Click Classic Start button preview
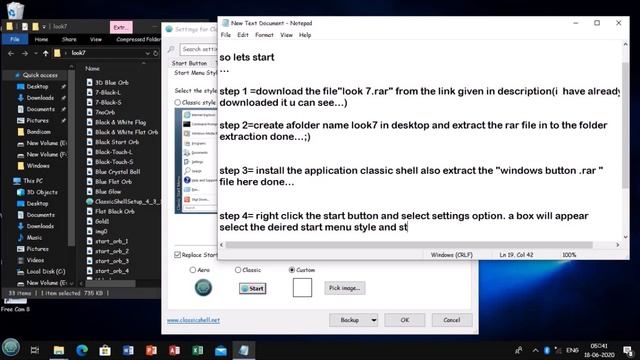The height and width of the screenshot is (360, 640). click(253, 289)
